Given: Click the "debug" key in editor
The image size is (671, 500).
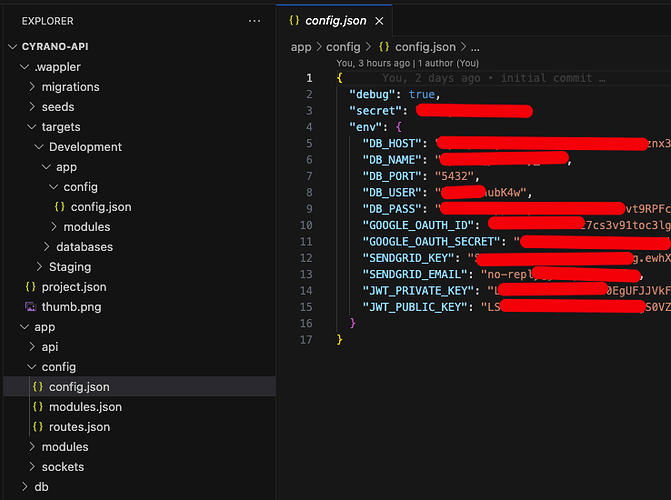Looking at the screenshot, I should coord(372,94).
